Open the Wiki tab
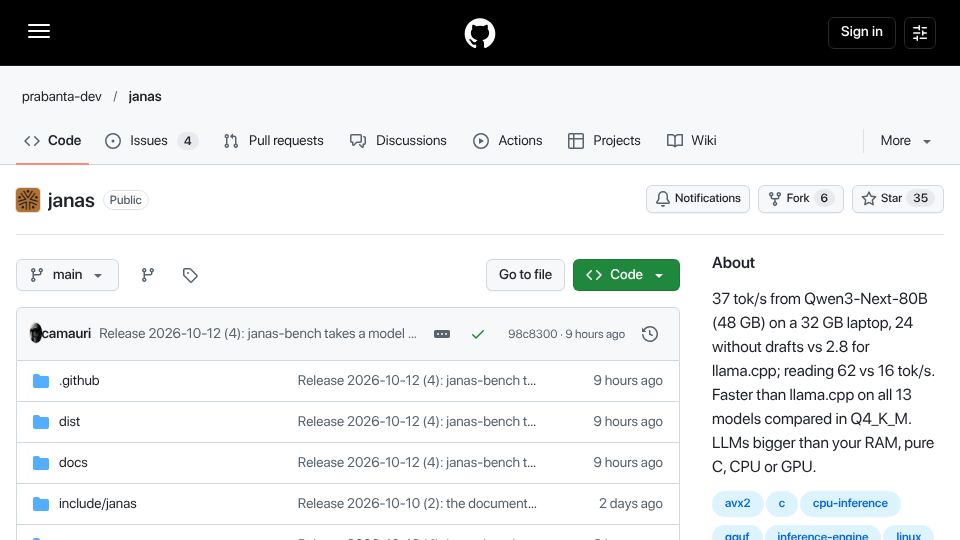Screen dimensions: 960x540 click(691, 141)
